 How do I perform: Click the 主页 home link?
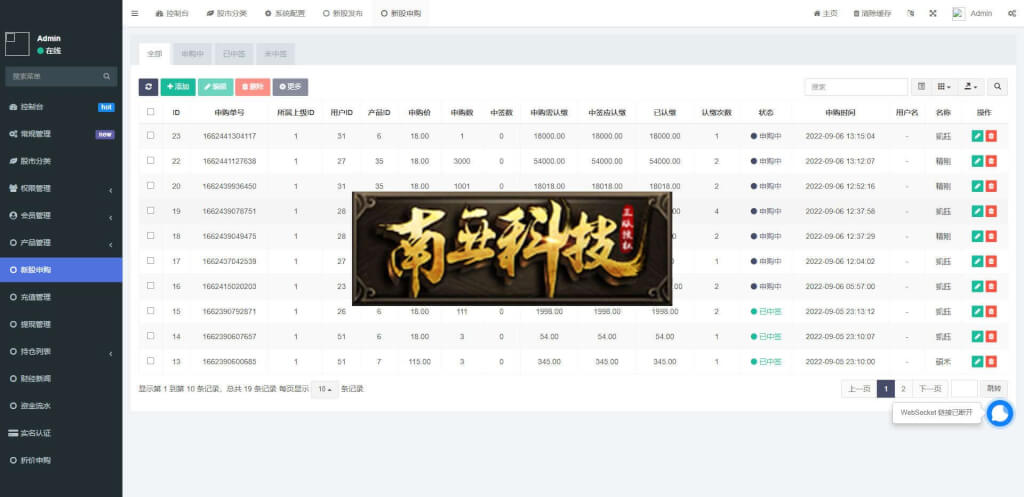[825, 13]
